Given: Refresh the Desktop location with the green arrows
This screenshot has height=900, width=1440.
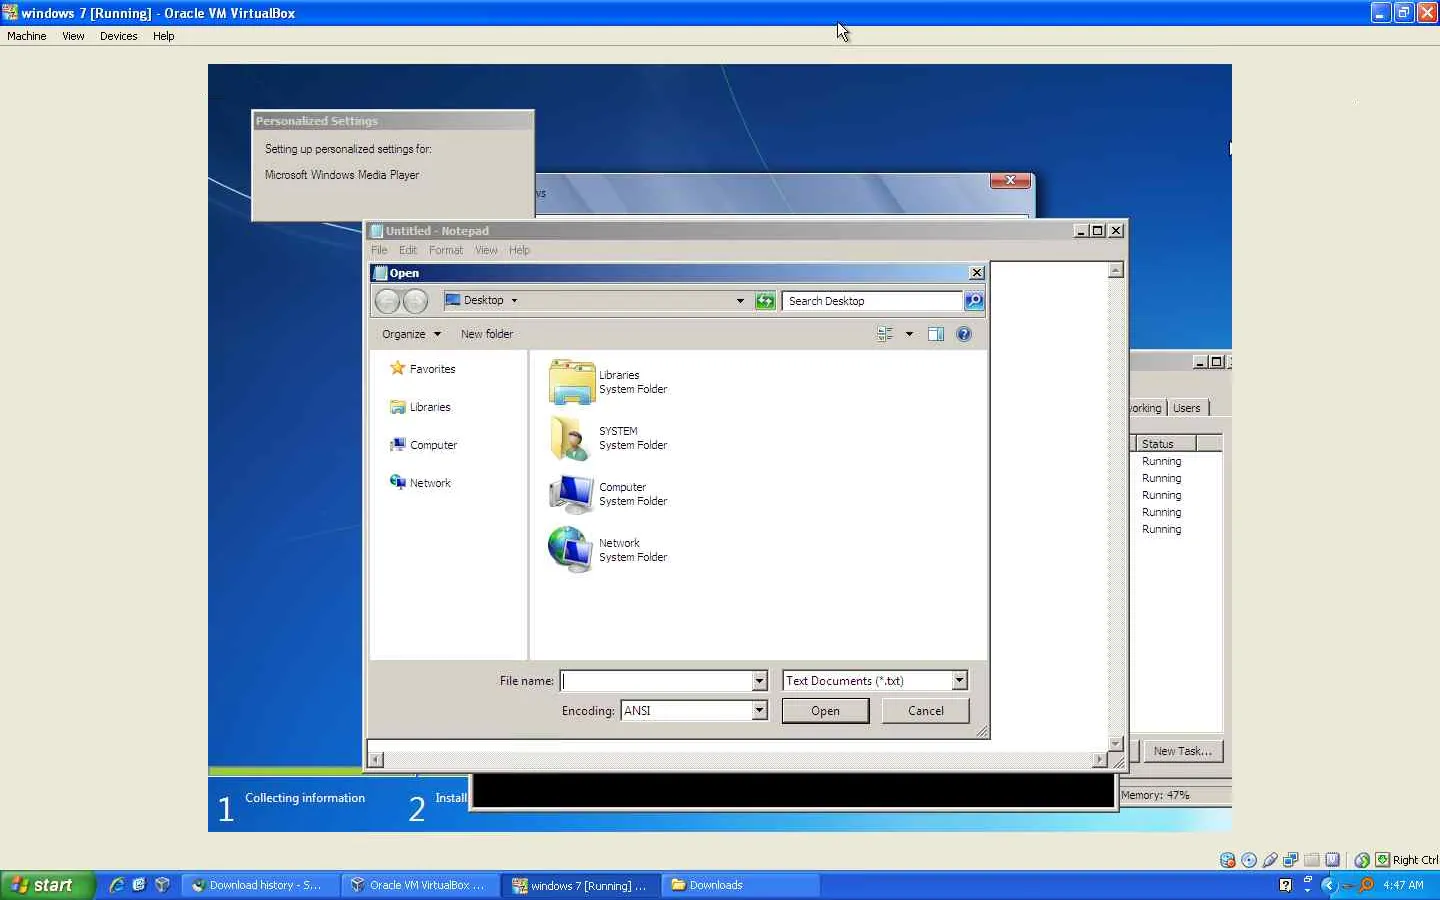Looking at the screenshot, I should click(x=765, y=301).
